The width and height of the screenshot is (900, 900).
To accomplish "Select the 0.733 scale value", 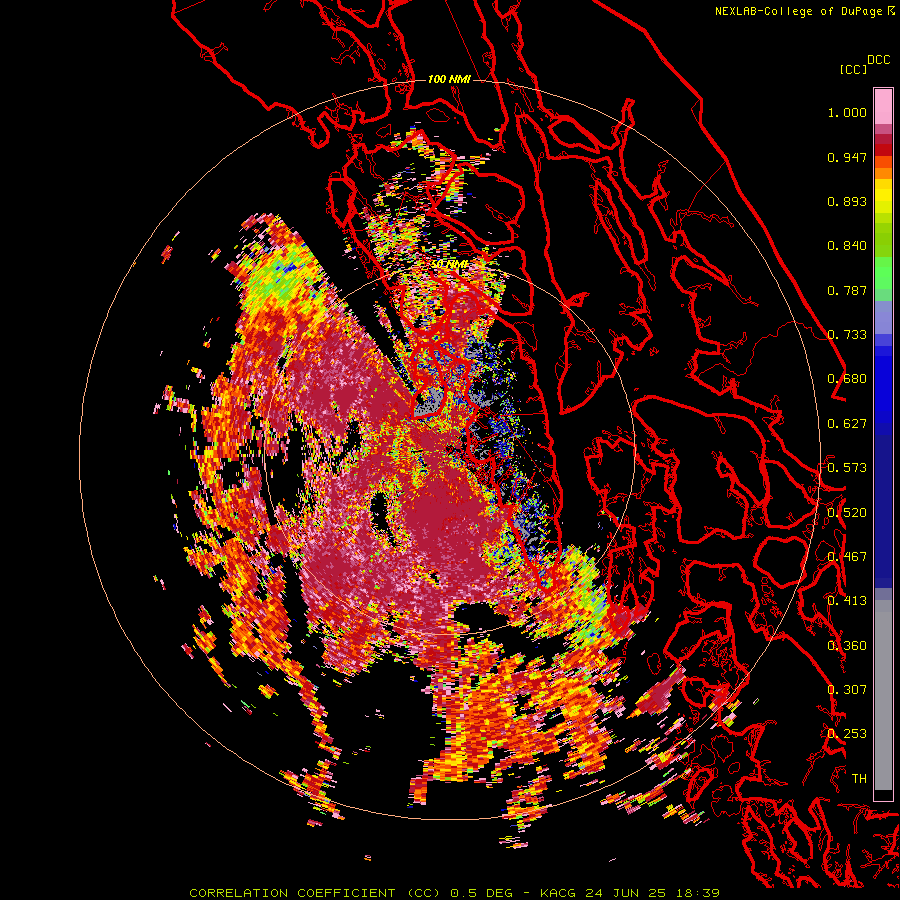I will [847, 335].
